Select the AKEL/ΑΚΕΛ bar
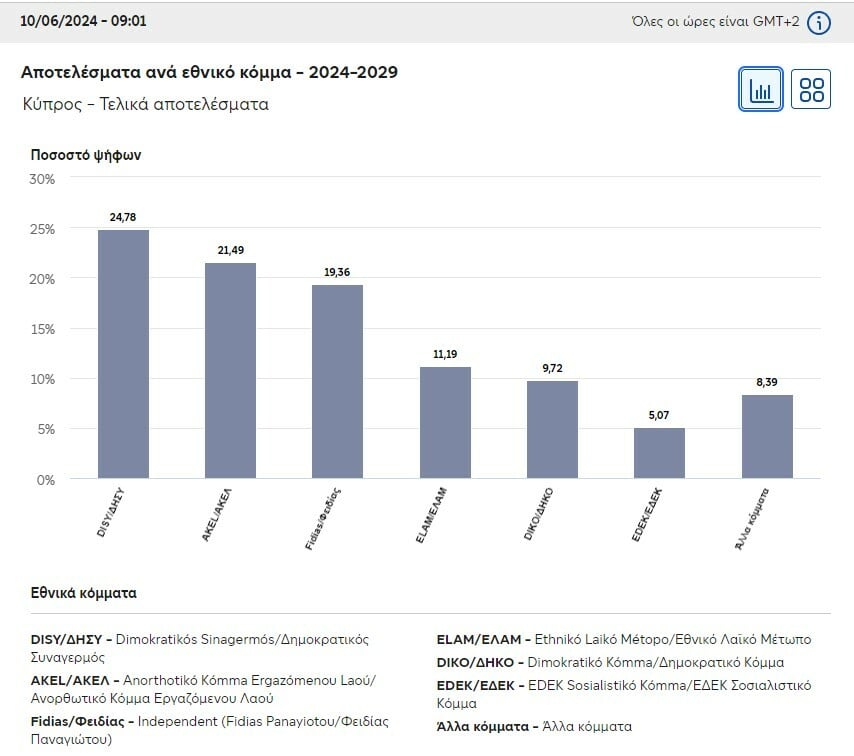 [230, 370]
